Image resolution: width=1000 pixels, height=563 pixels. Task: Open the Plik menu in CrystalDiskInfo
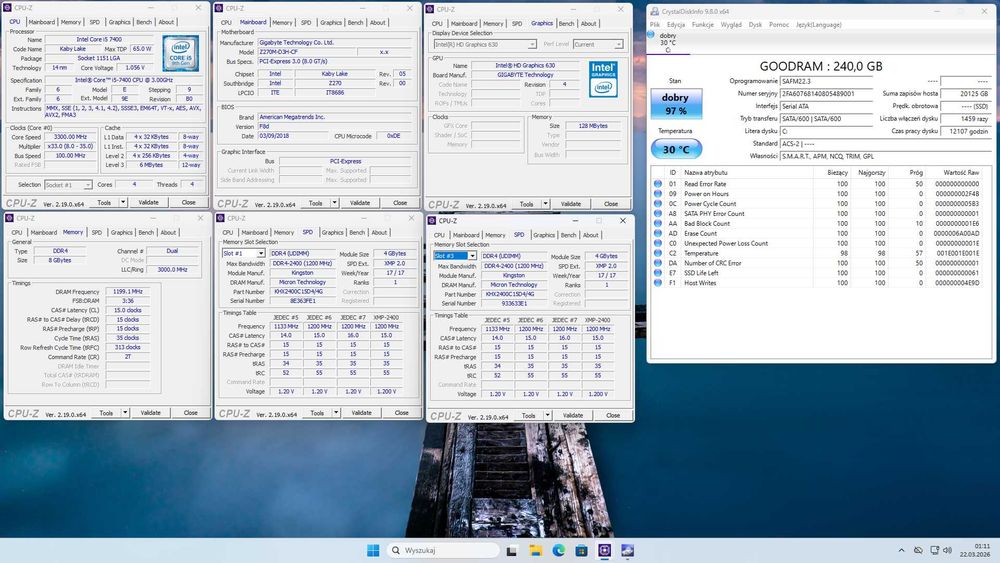(655, 25)
